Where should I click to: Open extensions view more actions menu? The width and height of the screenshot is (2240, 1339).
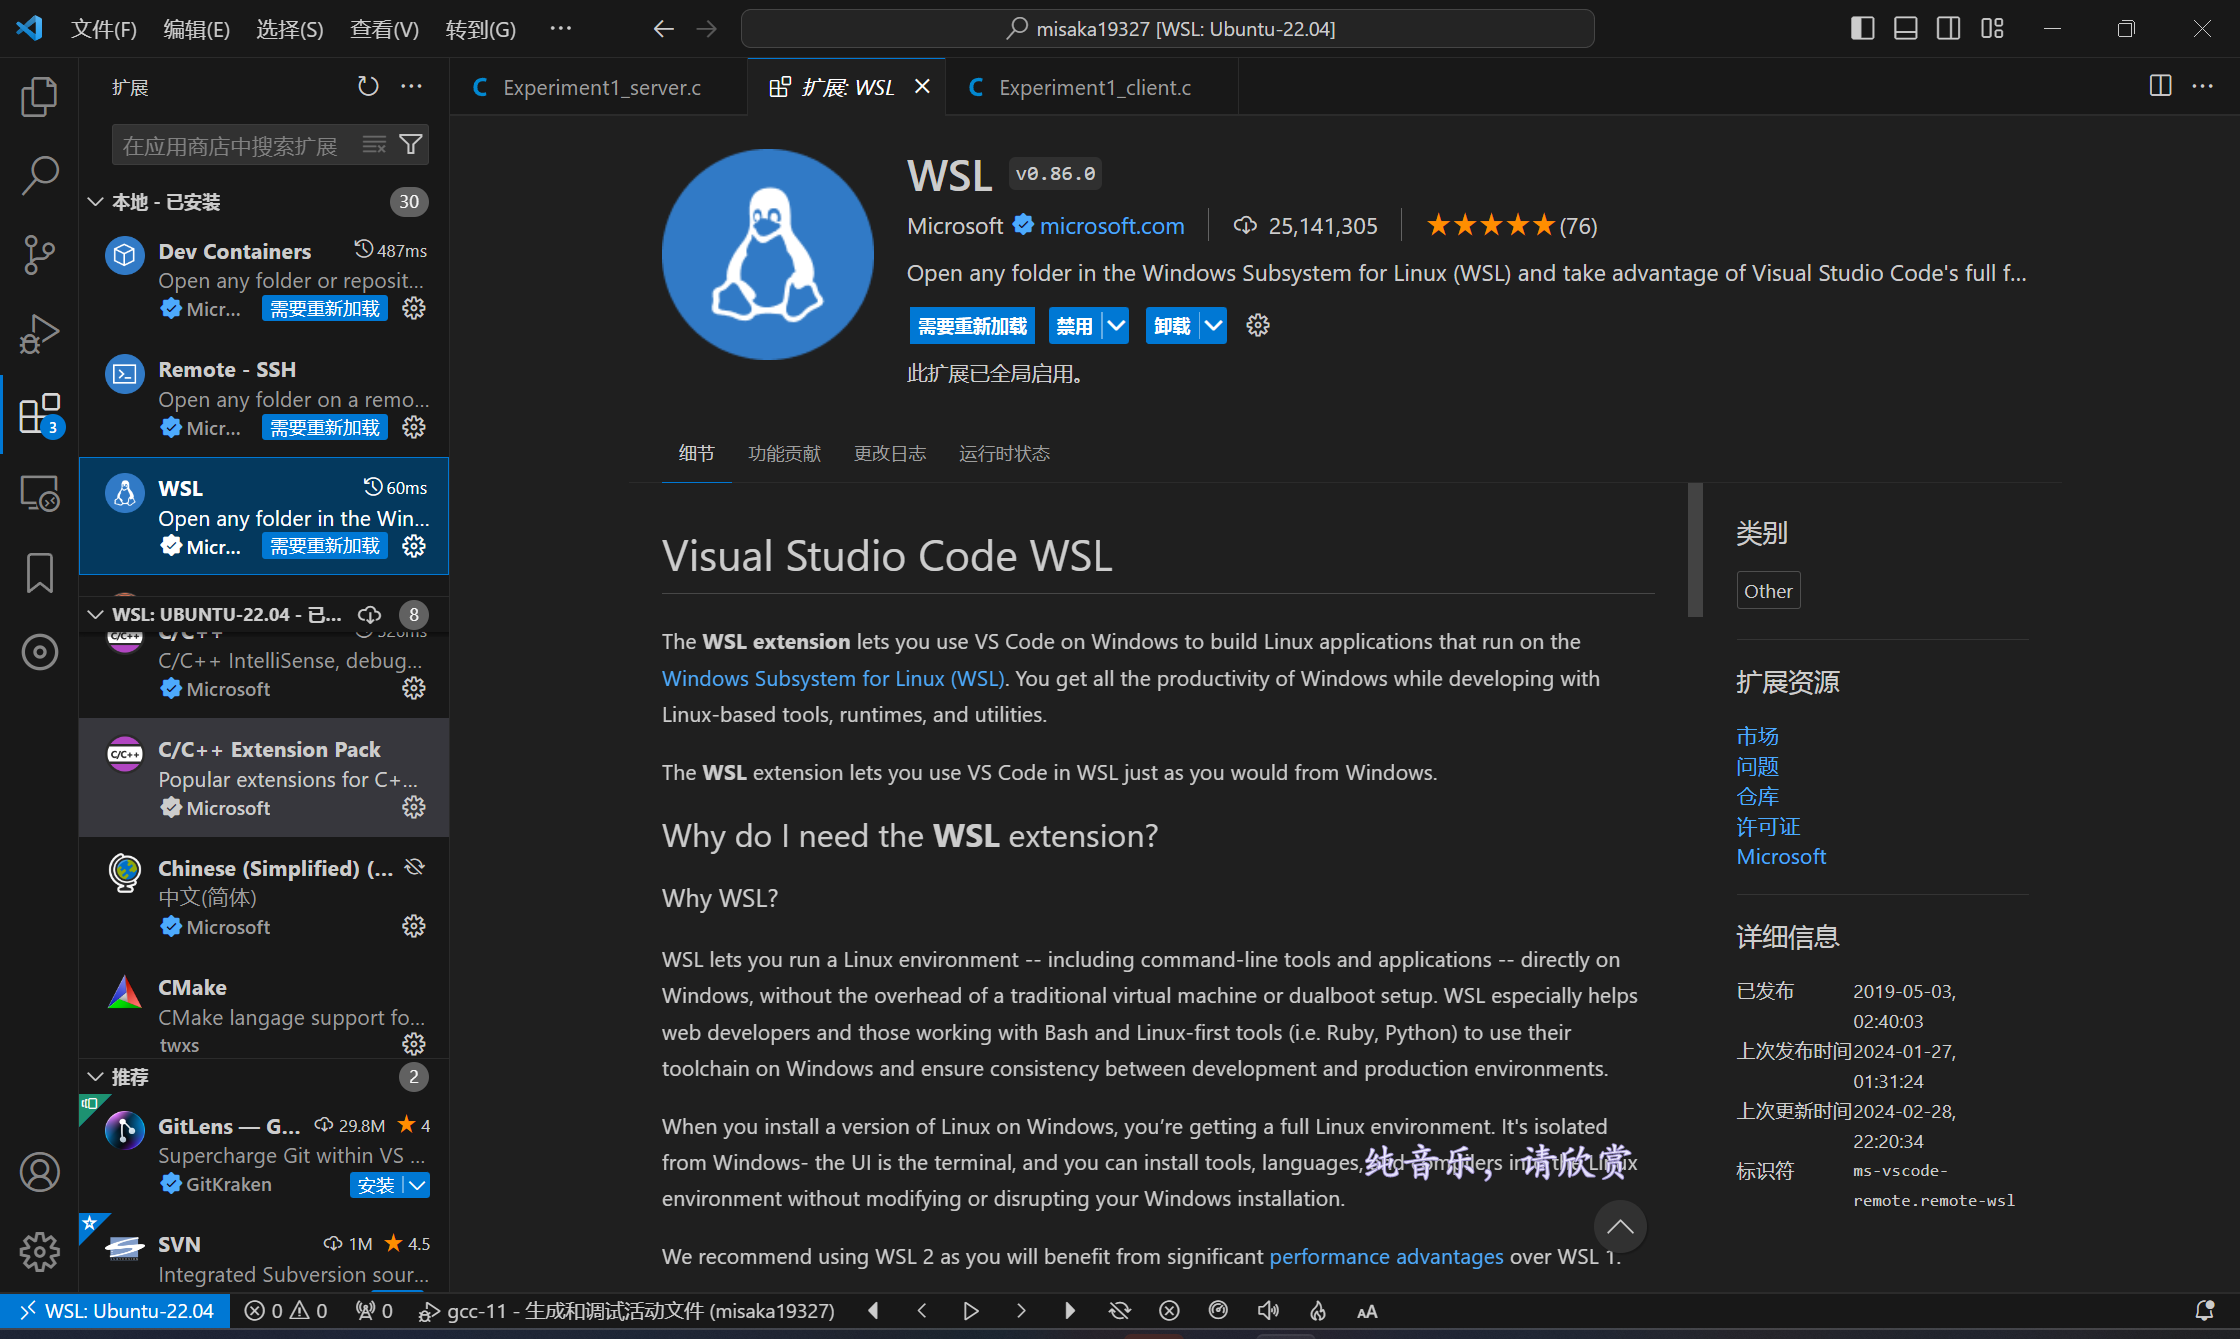point(412,87)
